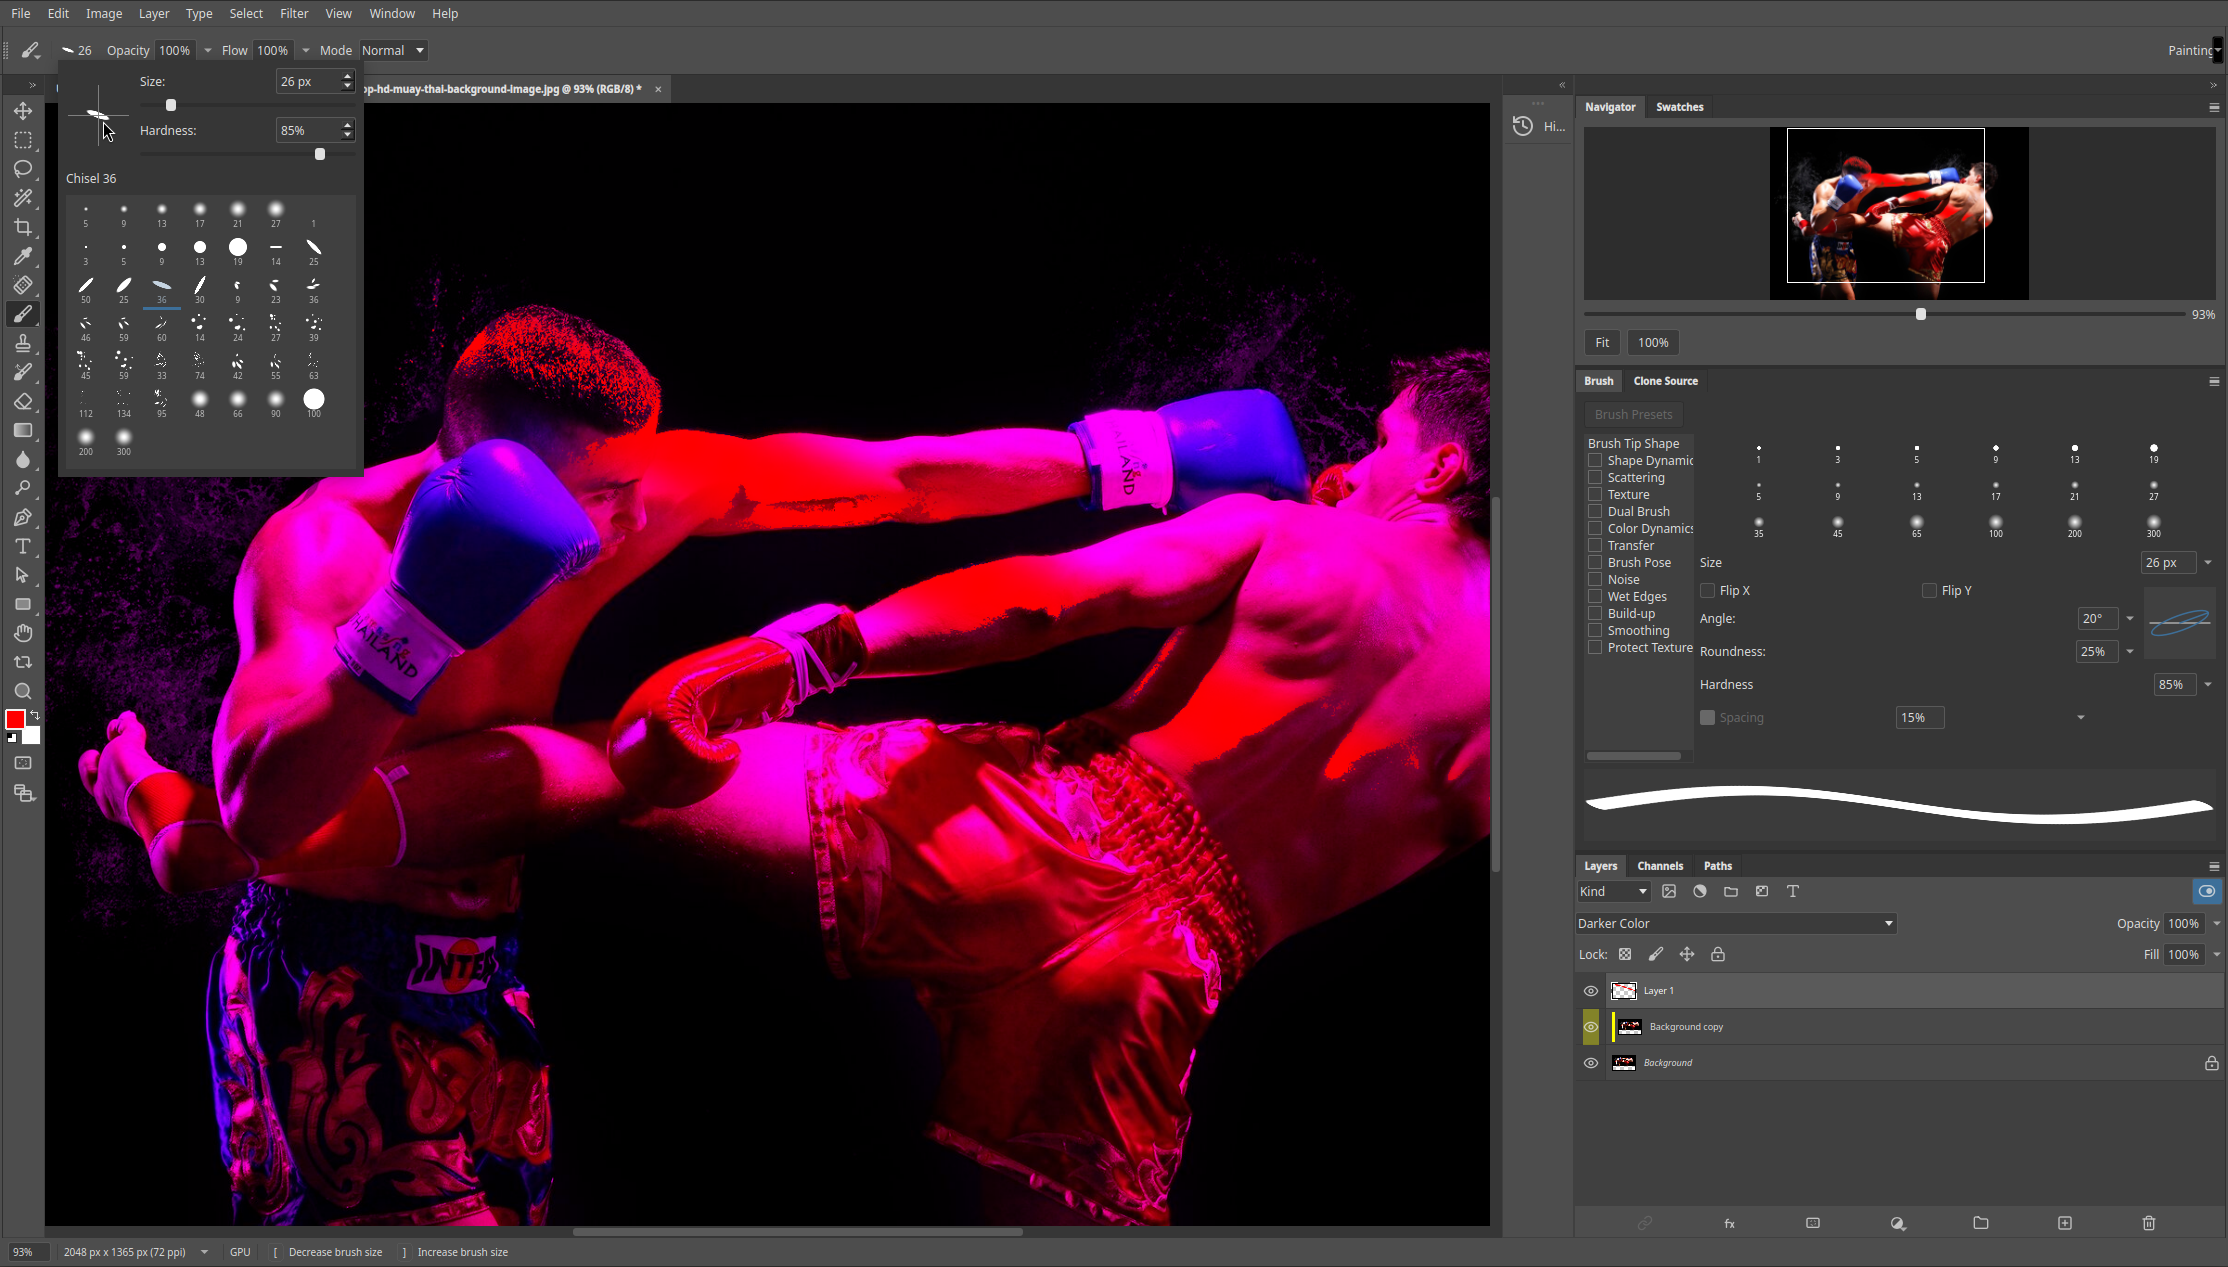The height and width of the screenshot is (1267, 2228).
Task: Click the Navigator zoom slider handle
Action: [x=1920, y=314]
